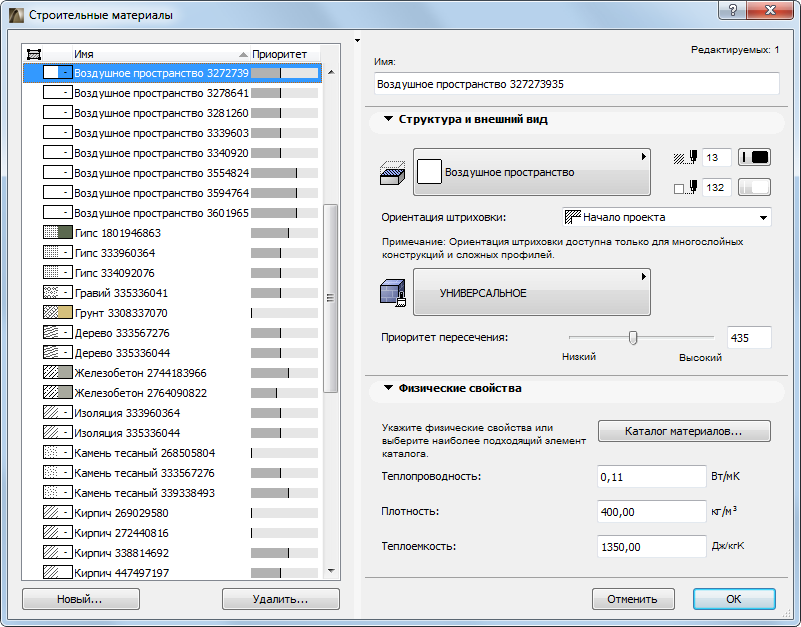Sort the list by Имя column
This screenshot has height=627, width=801.
[x=160, y=54]
